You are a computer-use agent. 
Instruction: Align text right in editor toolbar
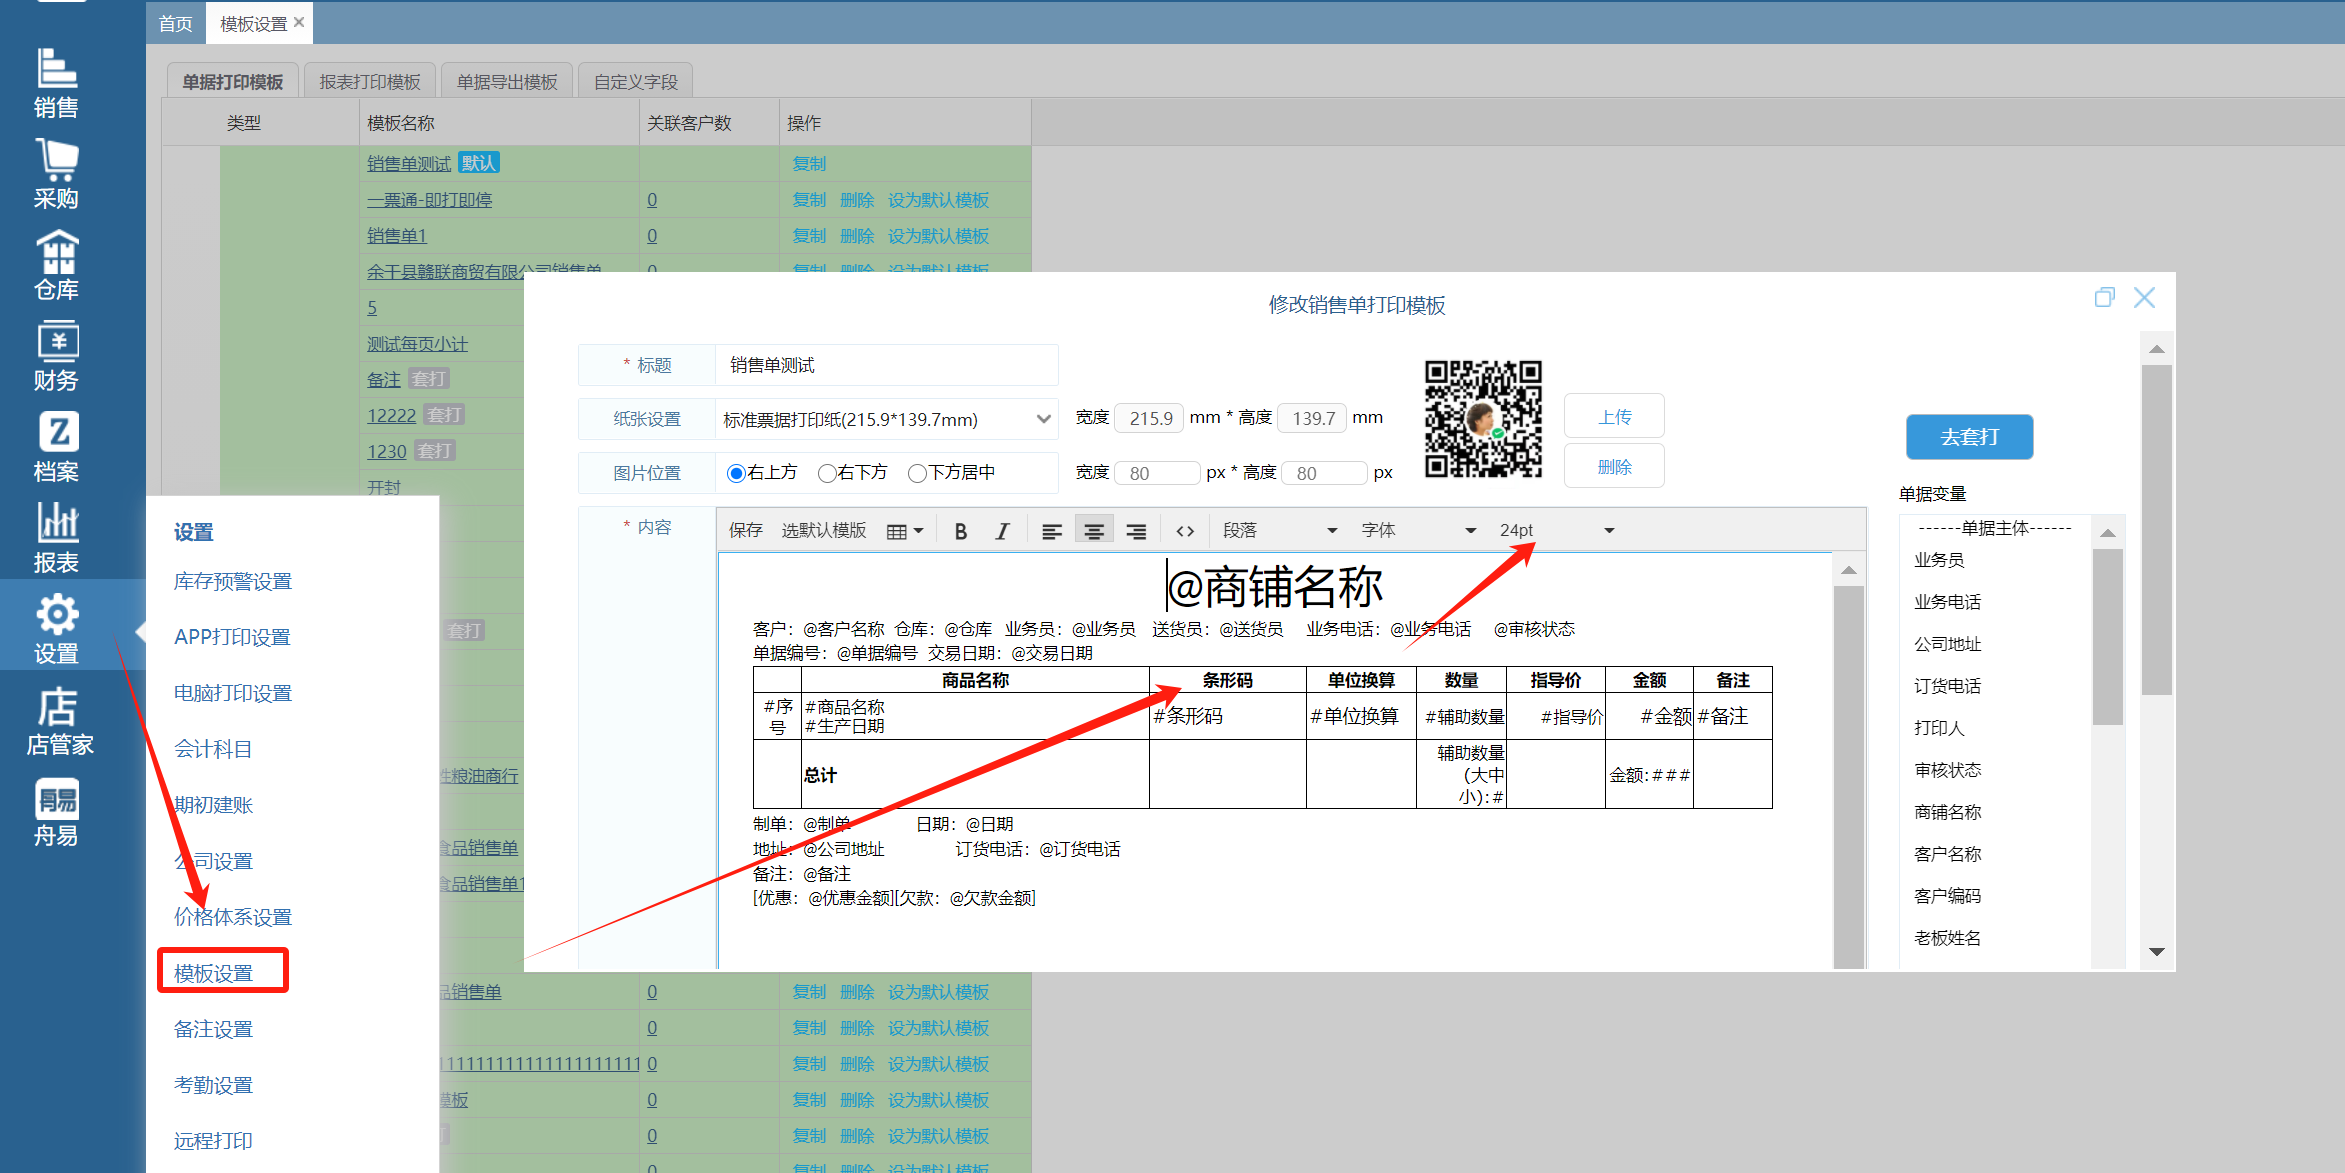[1136, 531]
